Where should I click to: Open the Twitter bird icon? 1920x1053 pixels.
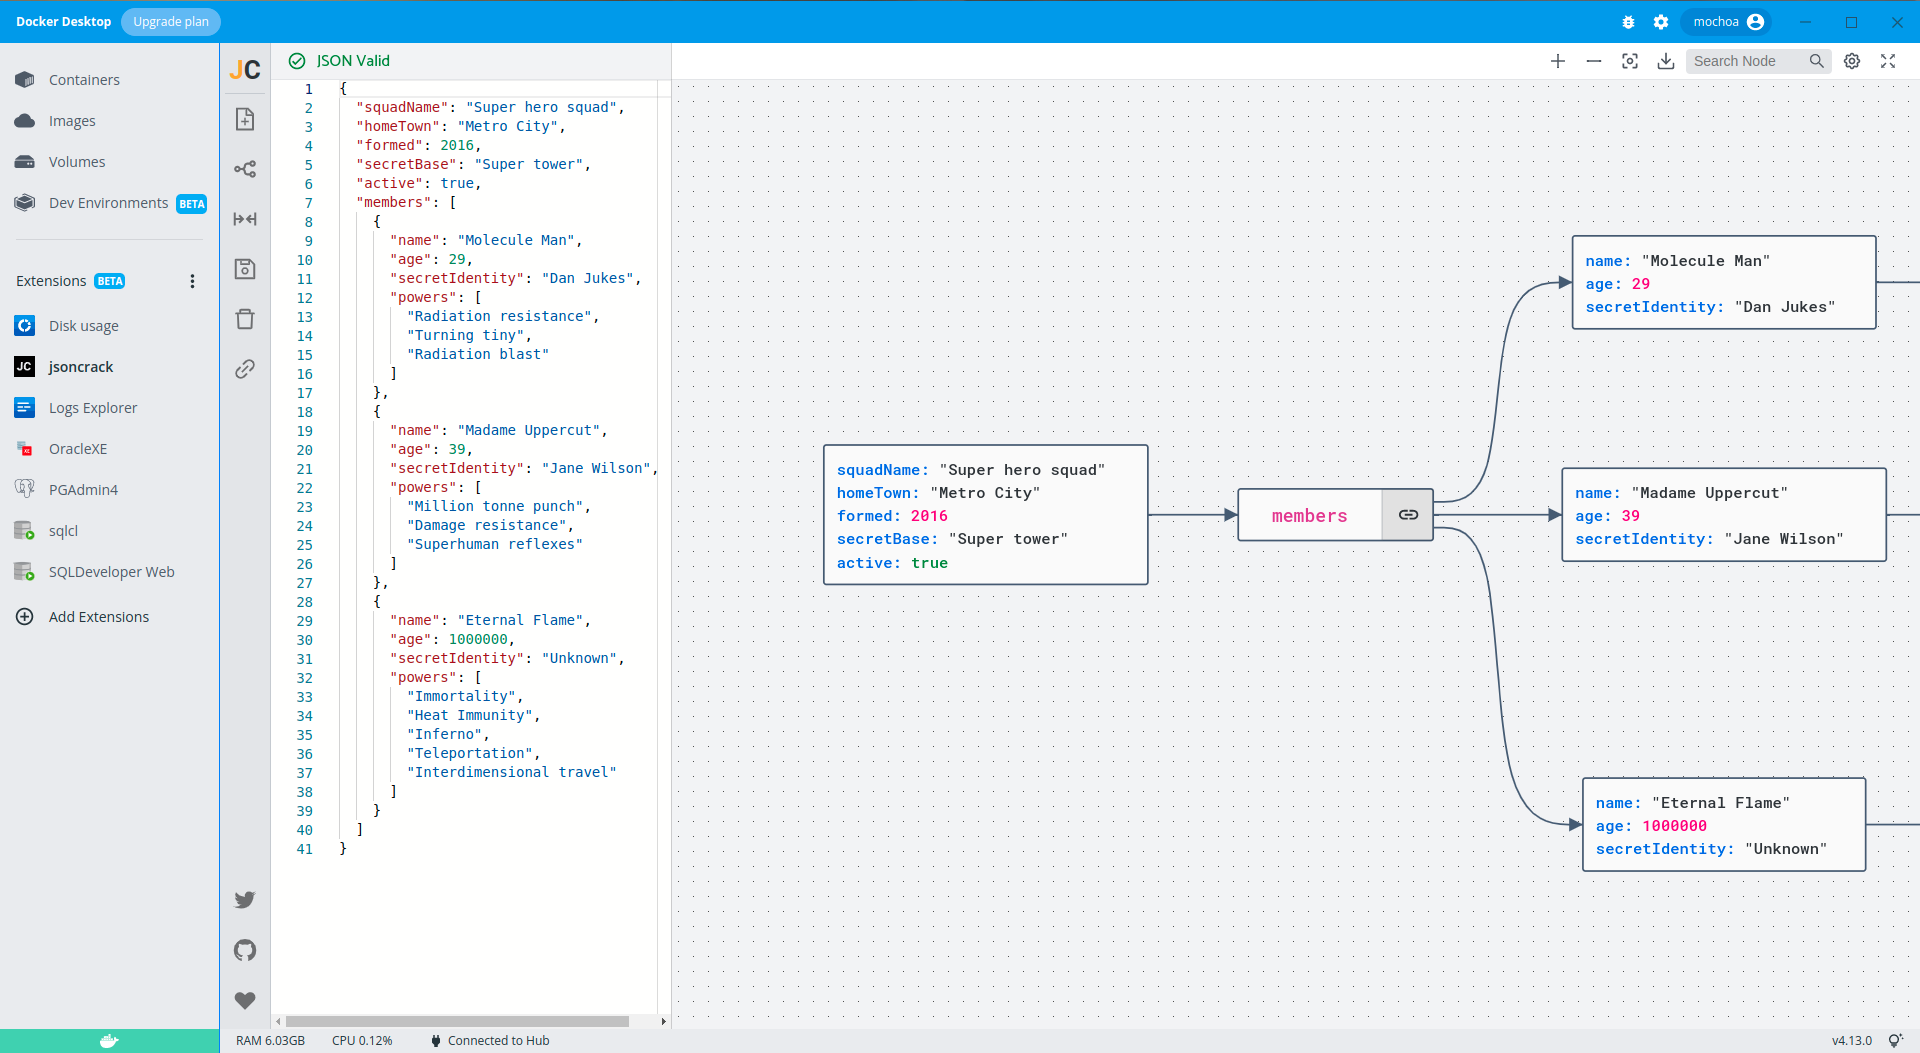[245, 900]
